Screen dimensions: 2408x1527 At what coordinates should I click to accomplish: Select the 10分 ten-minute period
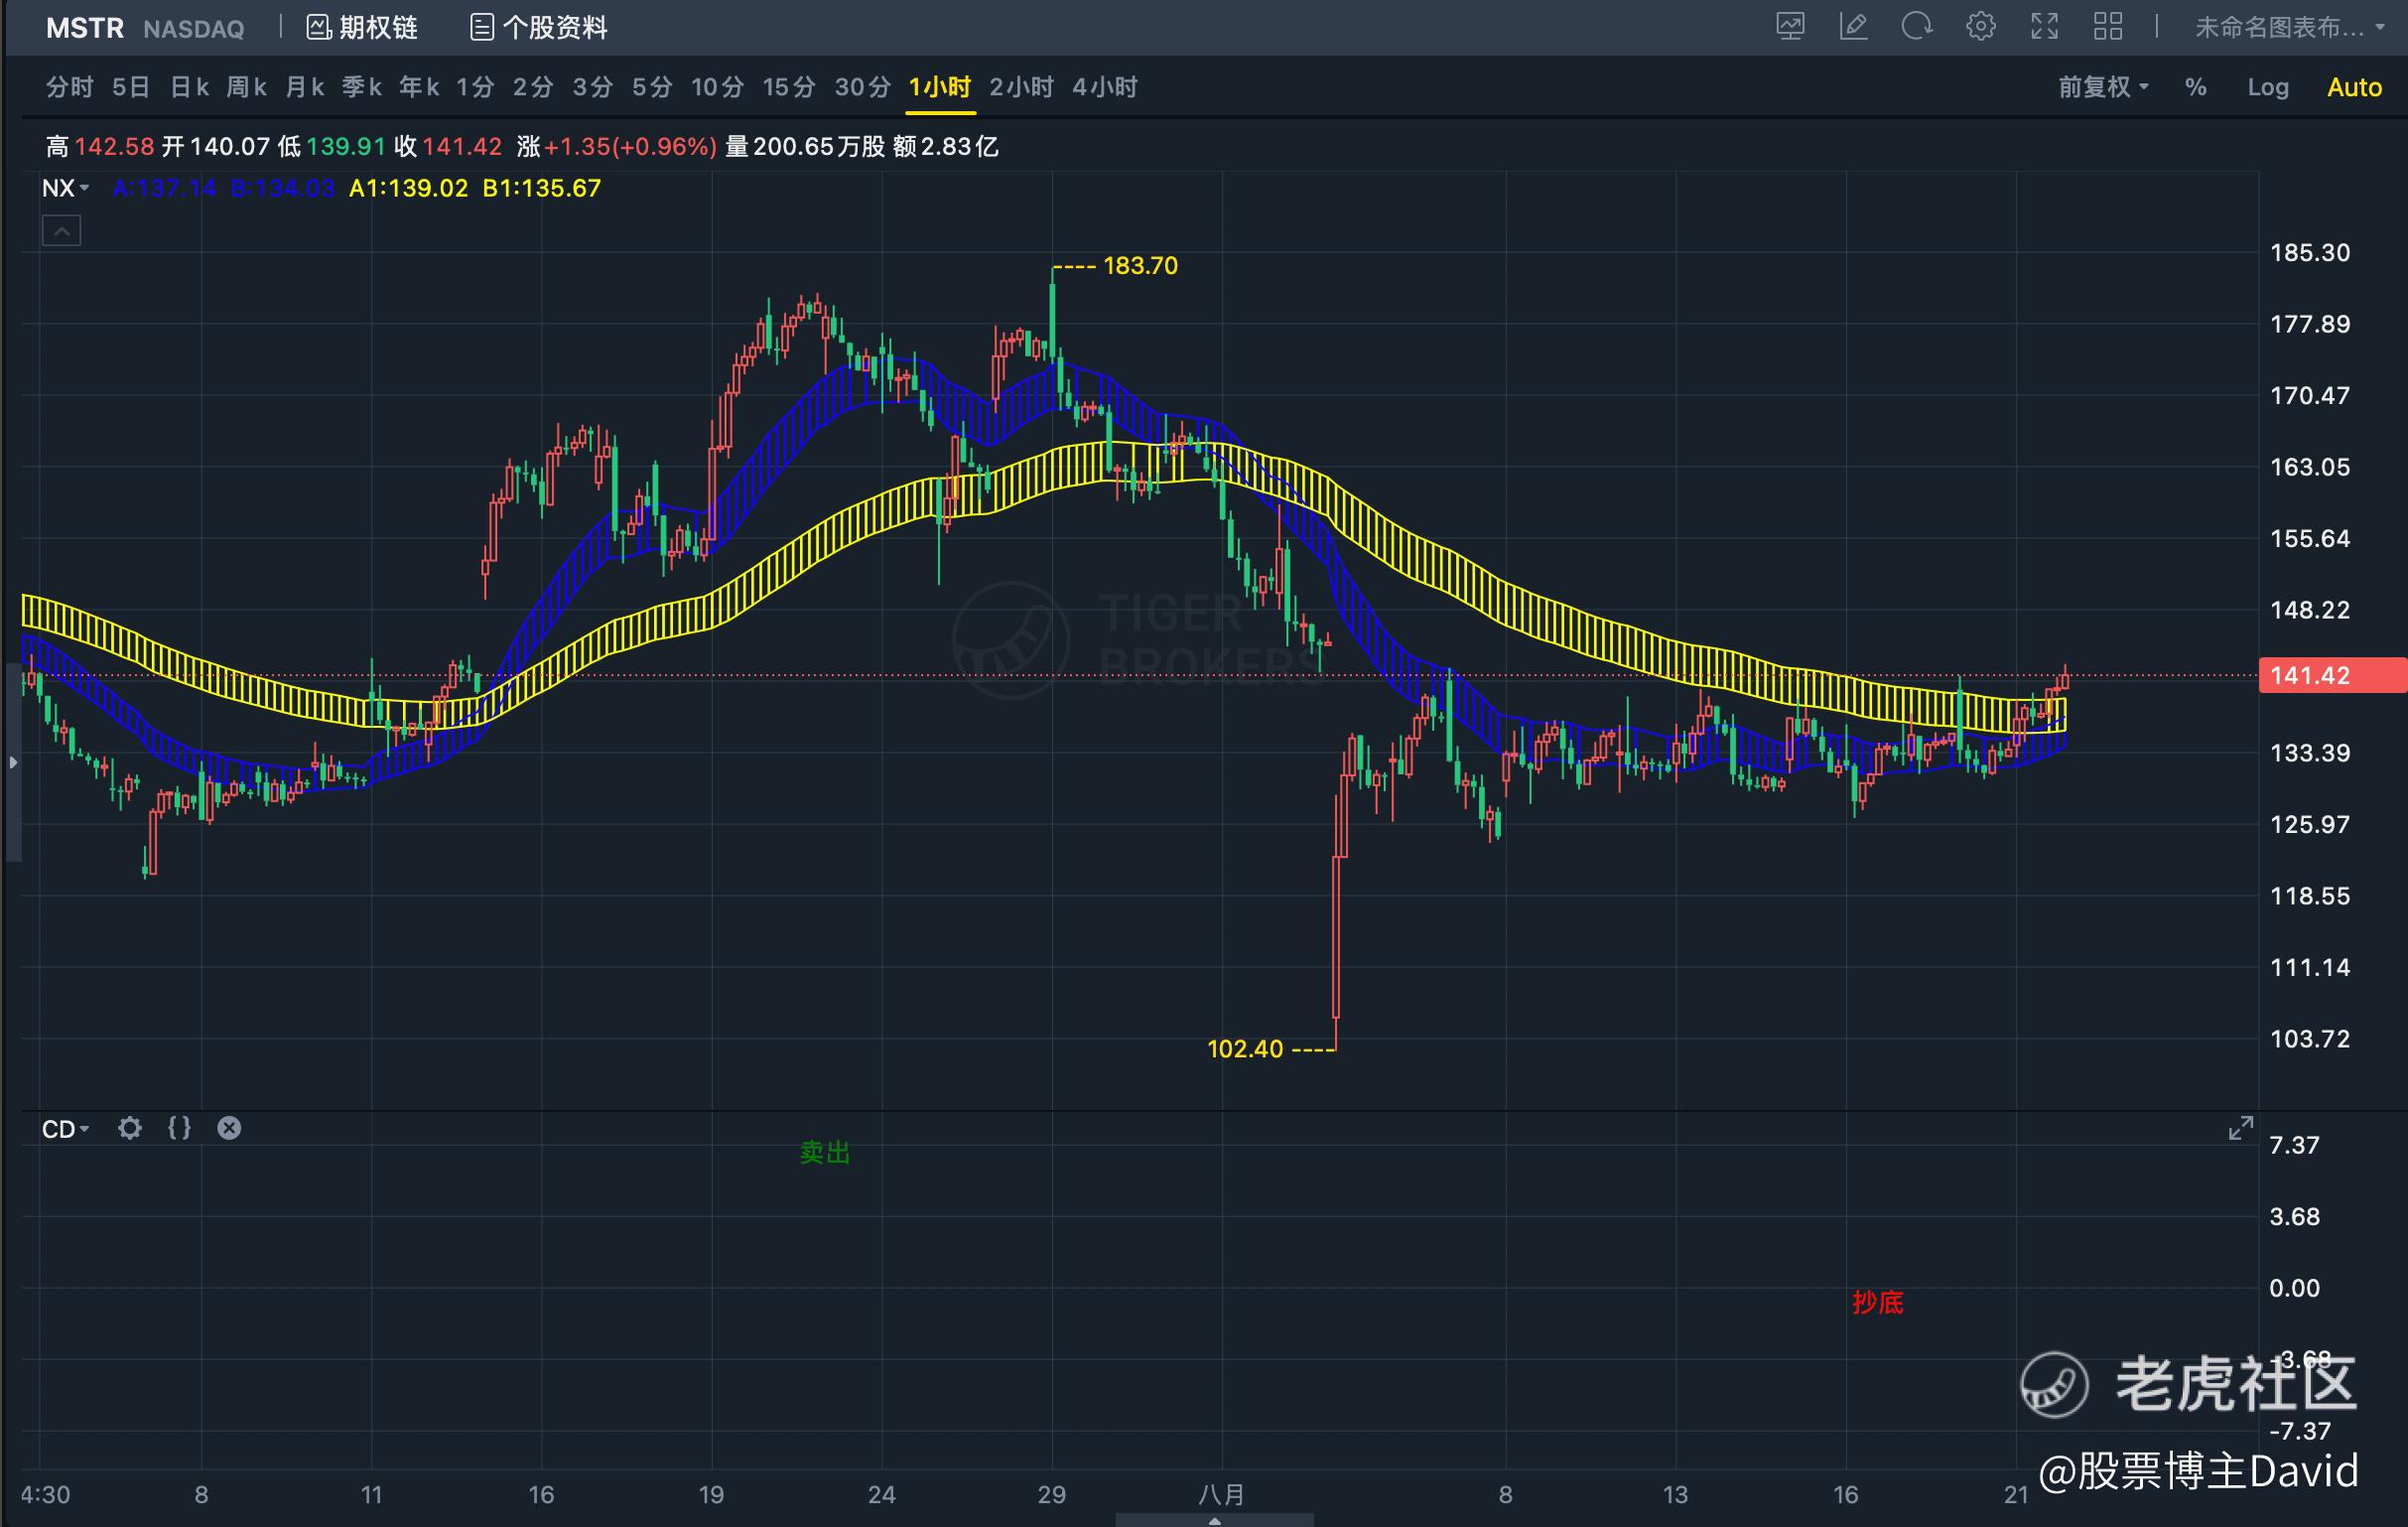[717, 87]
